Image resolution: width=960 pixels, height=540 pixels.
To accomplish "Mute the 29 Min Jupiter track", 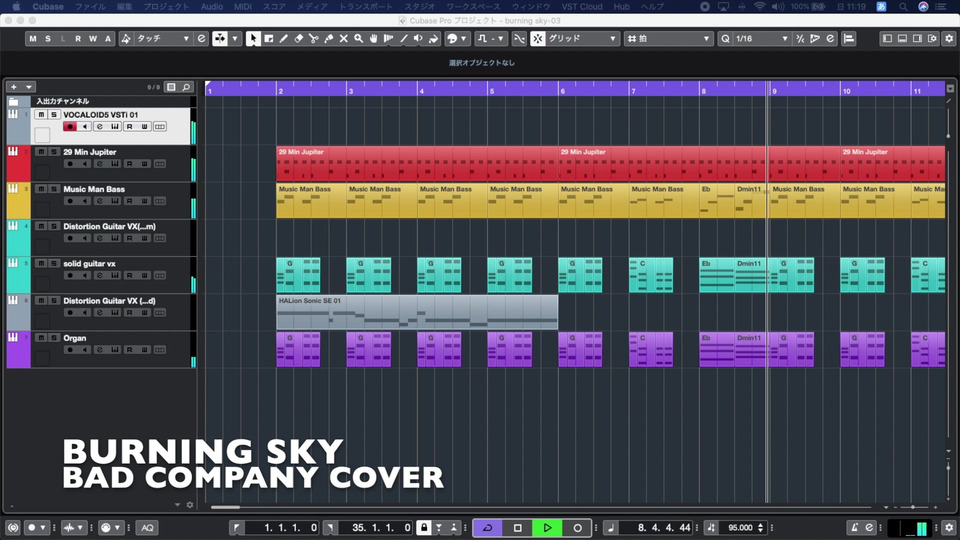I will coord(40,152).
